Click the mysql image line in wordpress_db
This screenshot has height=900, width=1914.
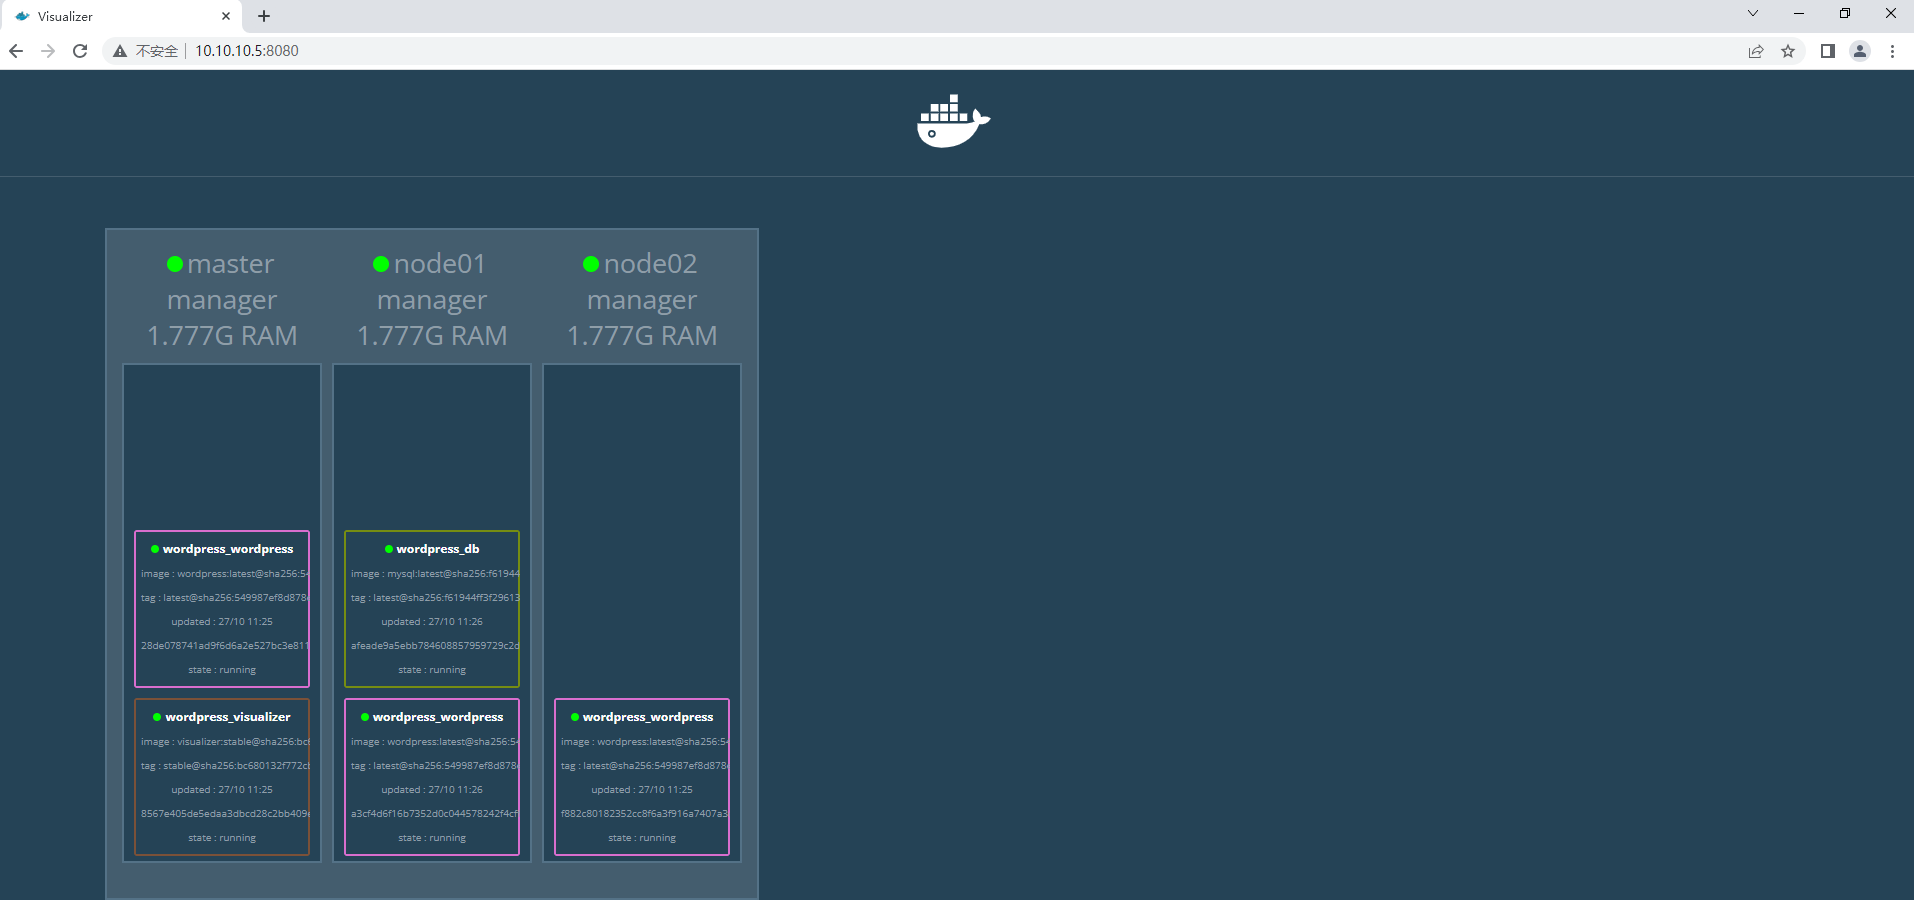point(435,574)
